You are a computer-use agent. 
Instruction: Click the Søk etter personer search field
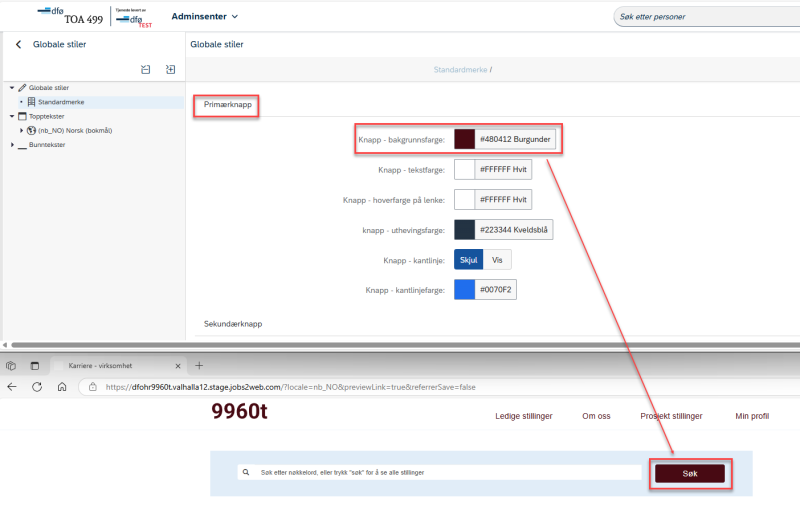707,17
